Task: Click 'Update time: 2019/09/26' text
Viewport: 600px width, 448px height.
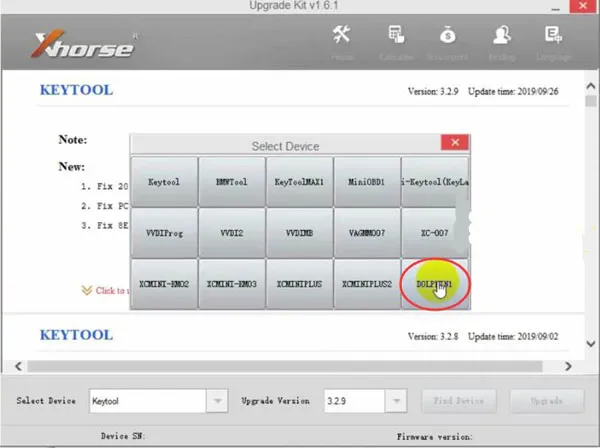Action: (x=513, y=92)
